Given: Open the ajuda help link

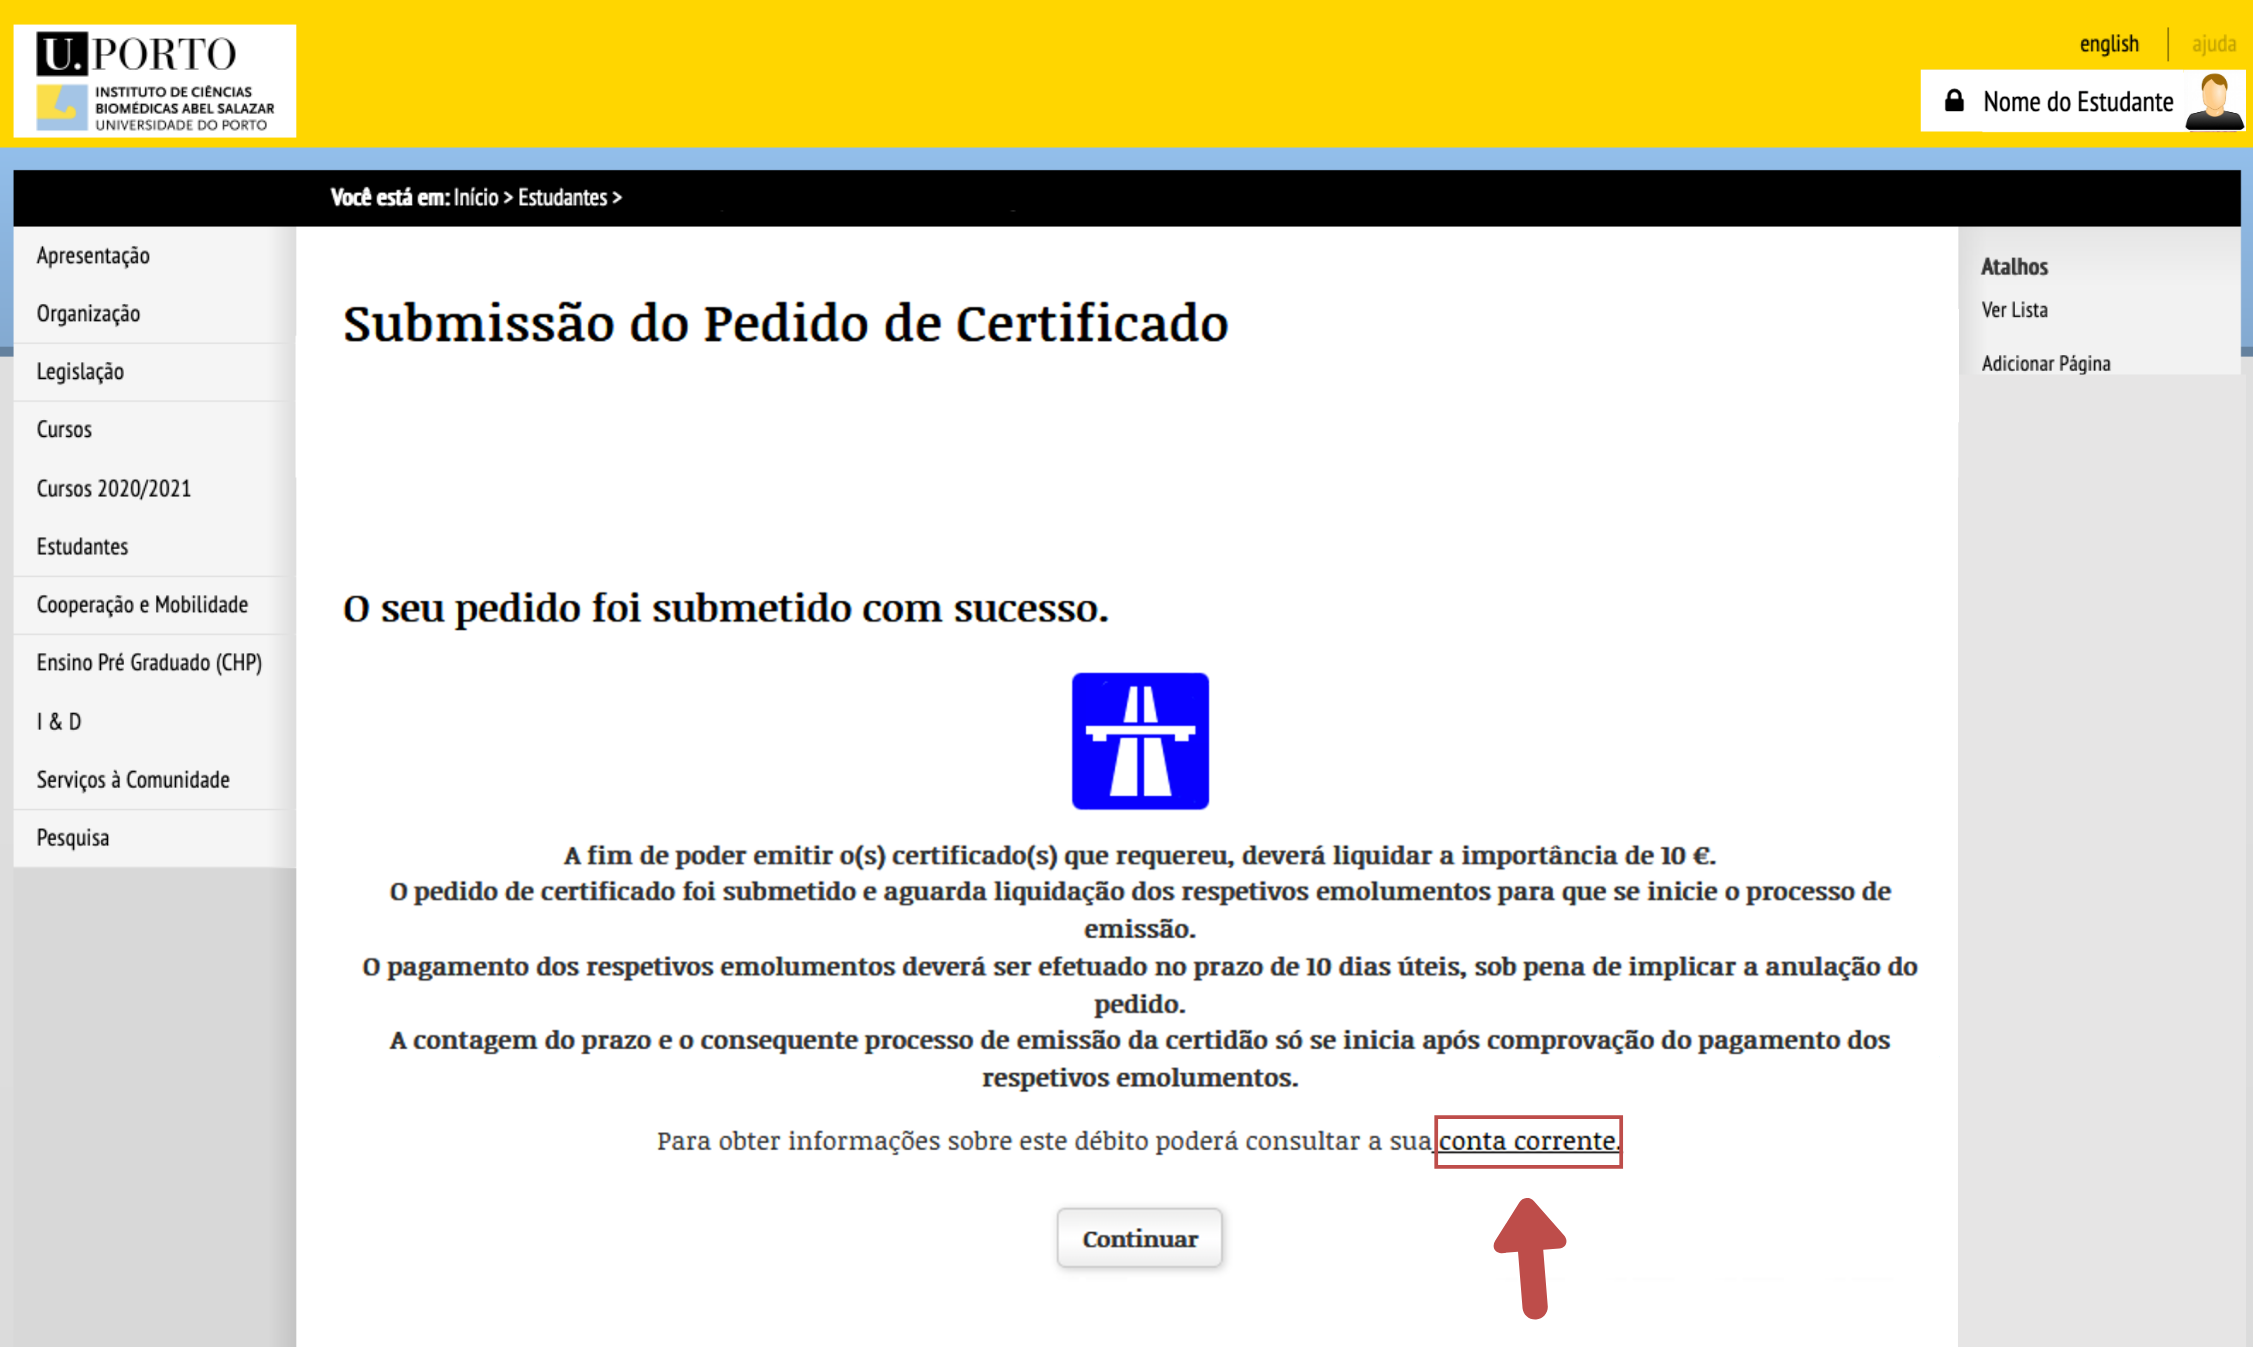Looking at the screenshot, I should tap(2213, 44).
